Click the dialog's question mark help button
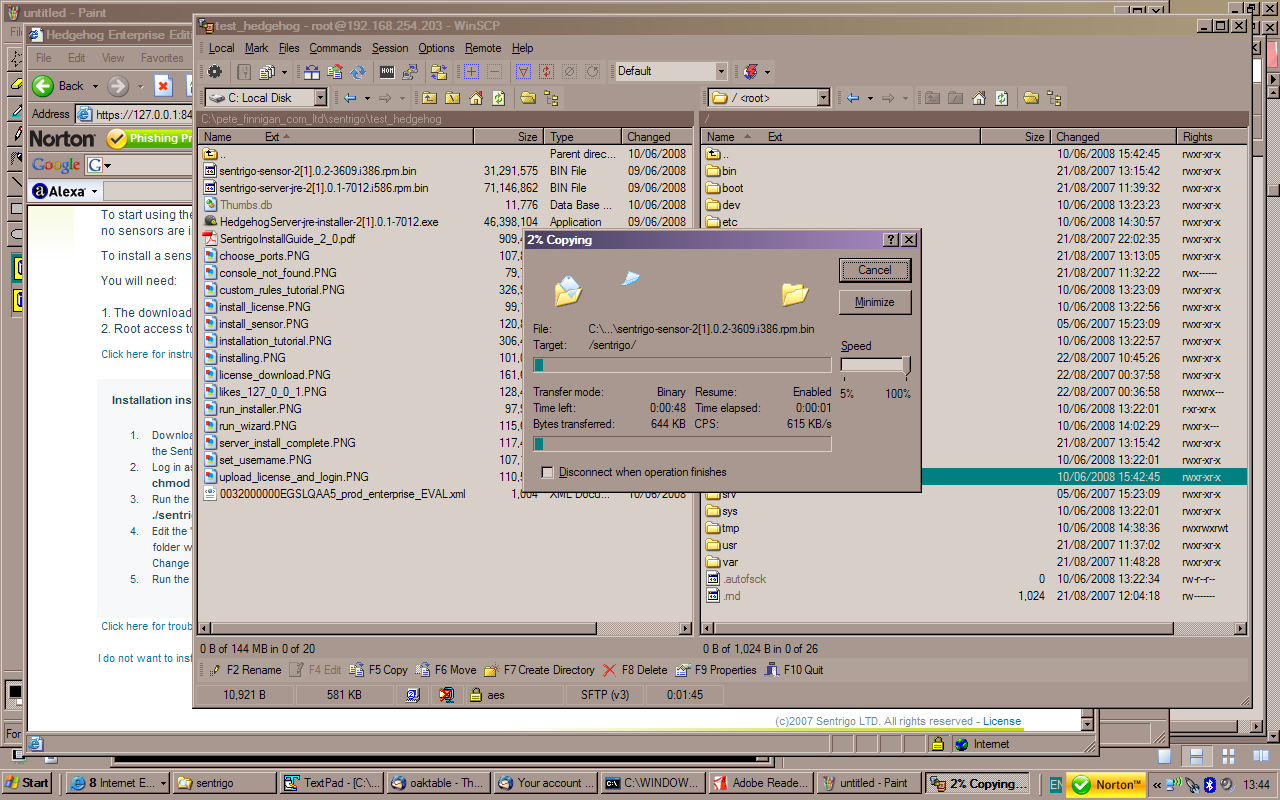Screen dimensions: 1280x800 click(891, 240)
